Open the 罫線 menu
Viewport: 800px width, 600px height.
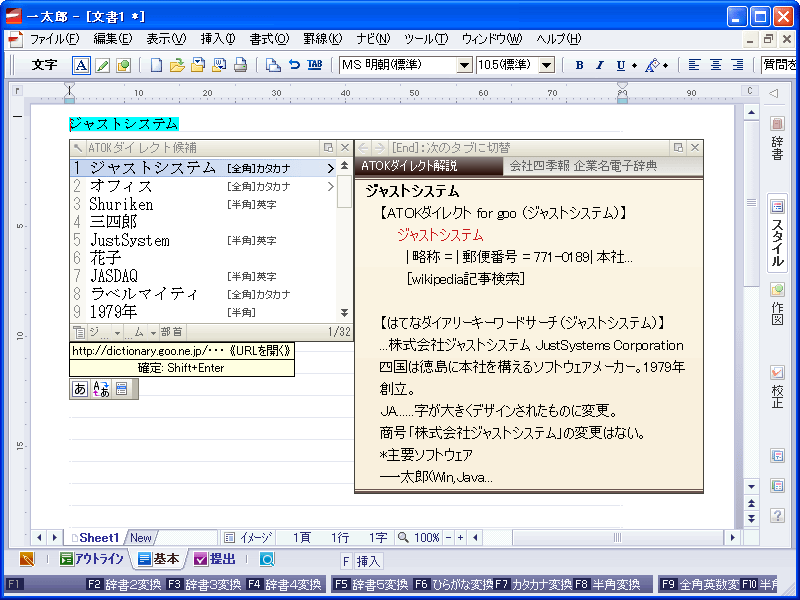click(x=322, y=39)
